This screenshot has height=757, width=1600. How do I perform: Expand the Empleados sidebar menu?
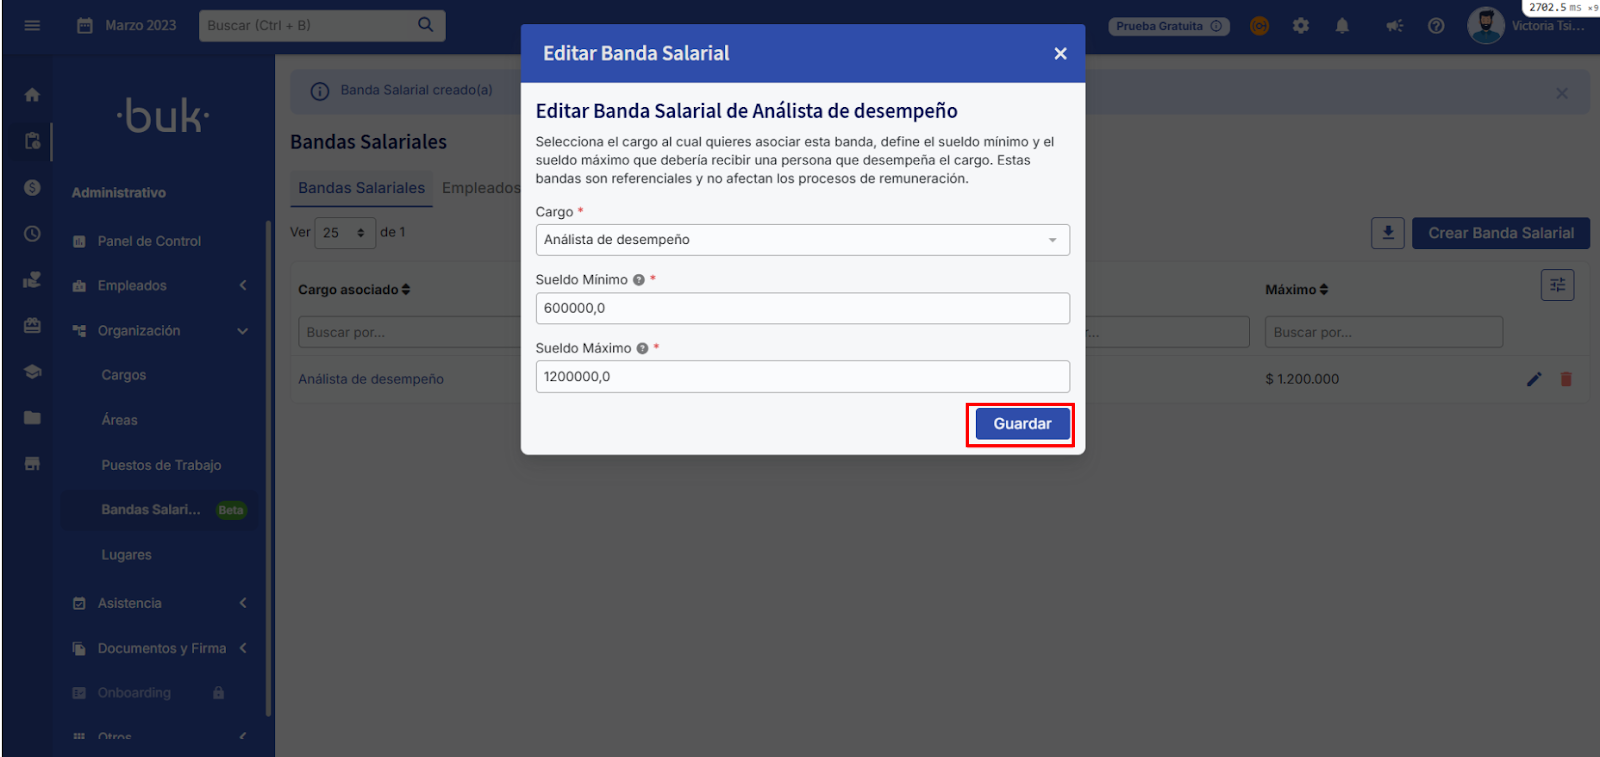pyautogui.click(x=160, y=286)
